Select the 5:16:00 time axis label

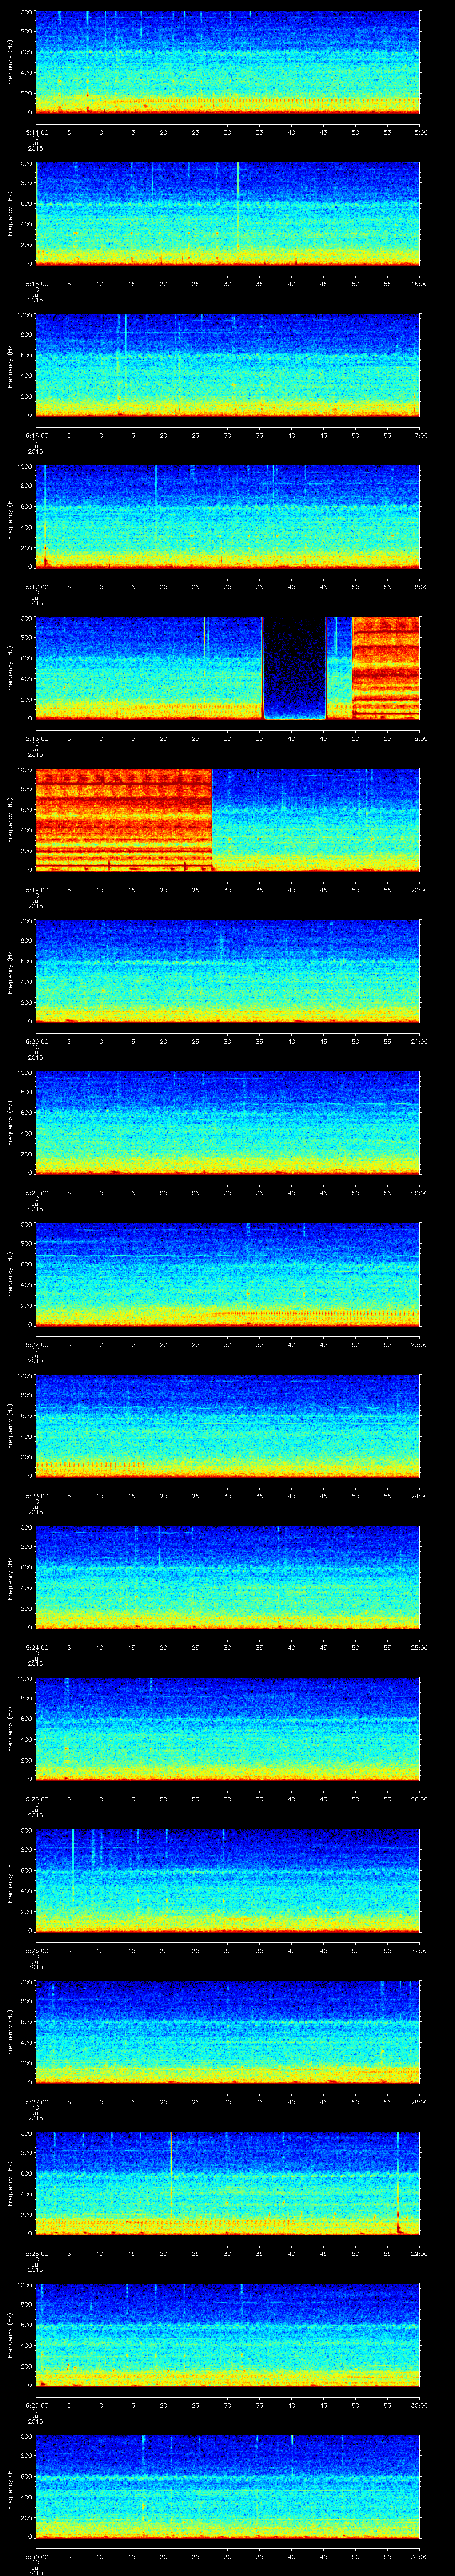[36, 435]
